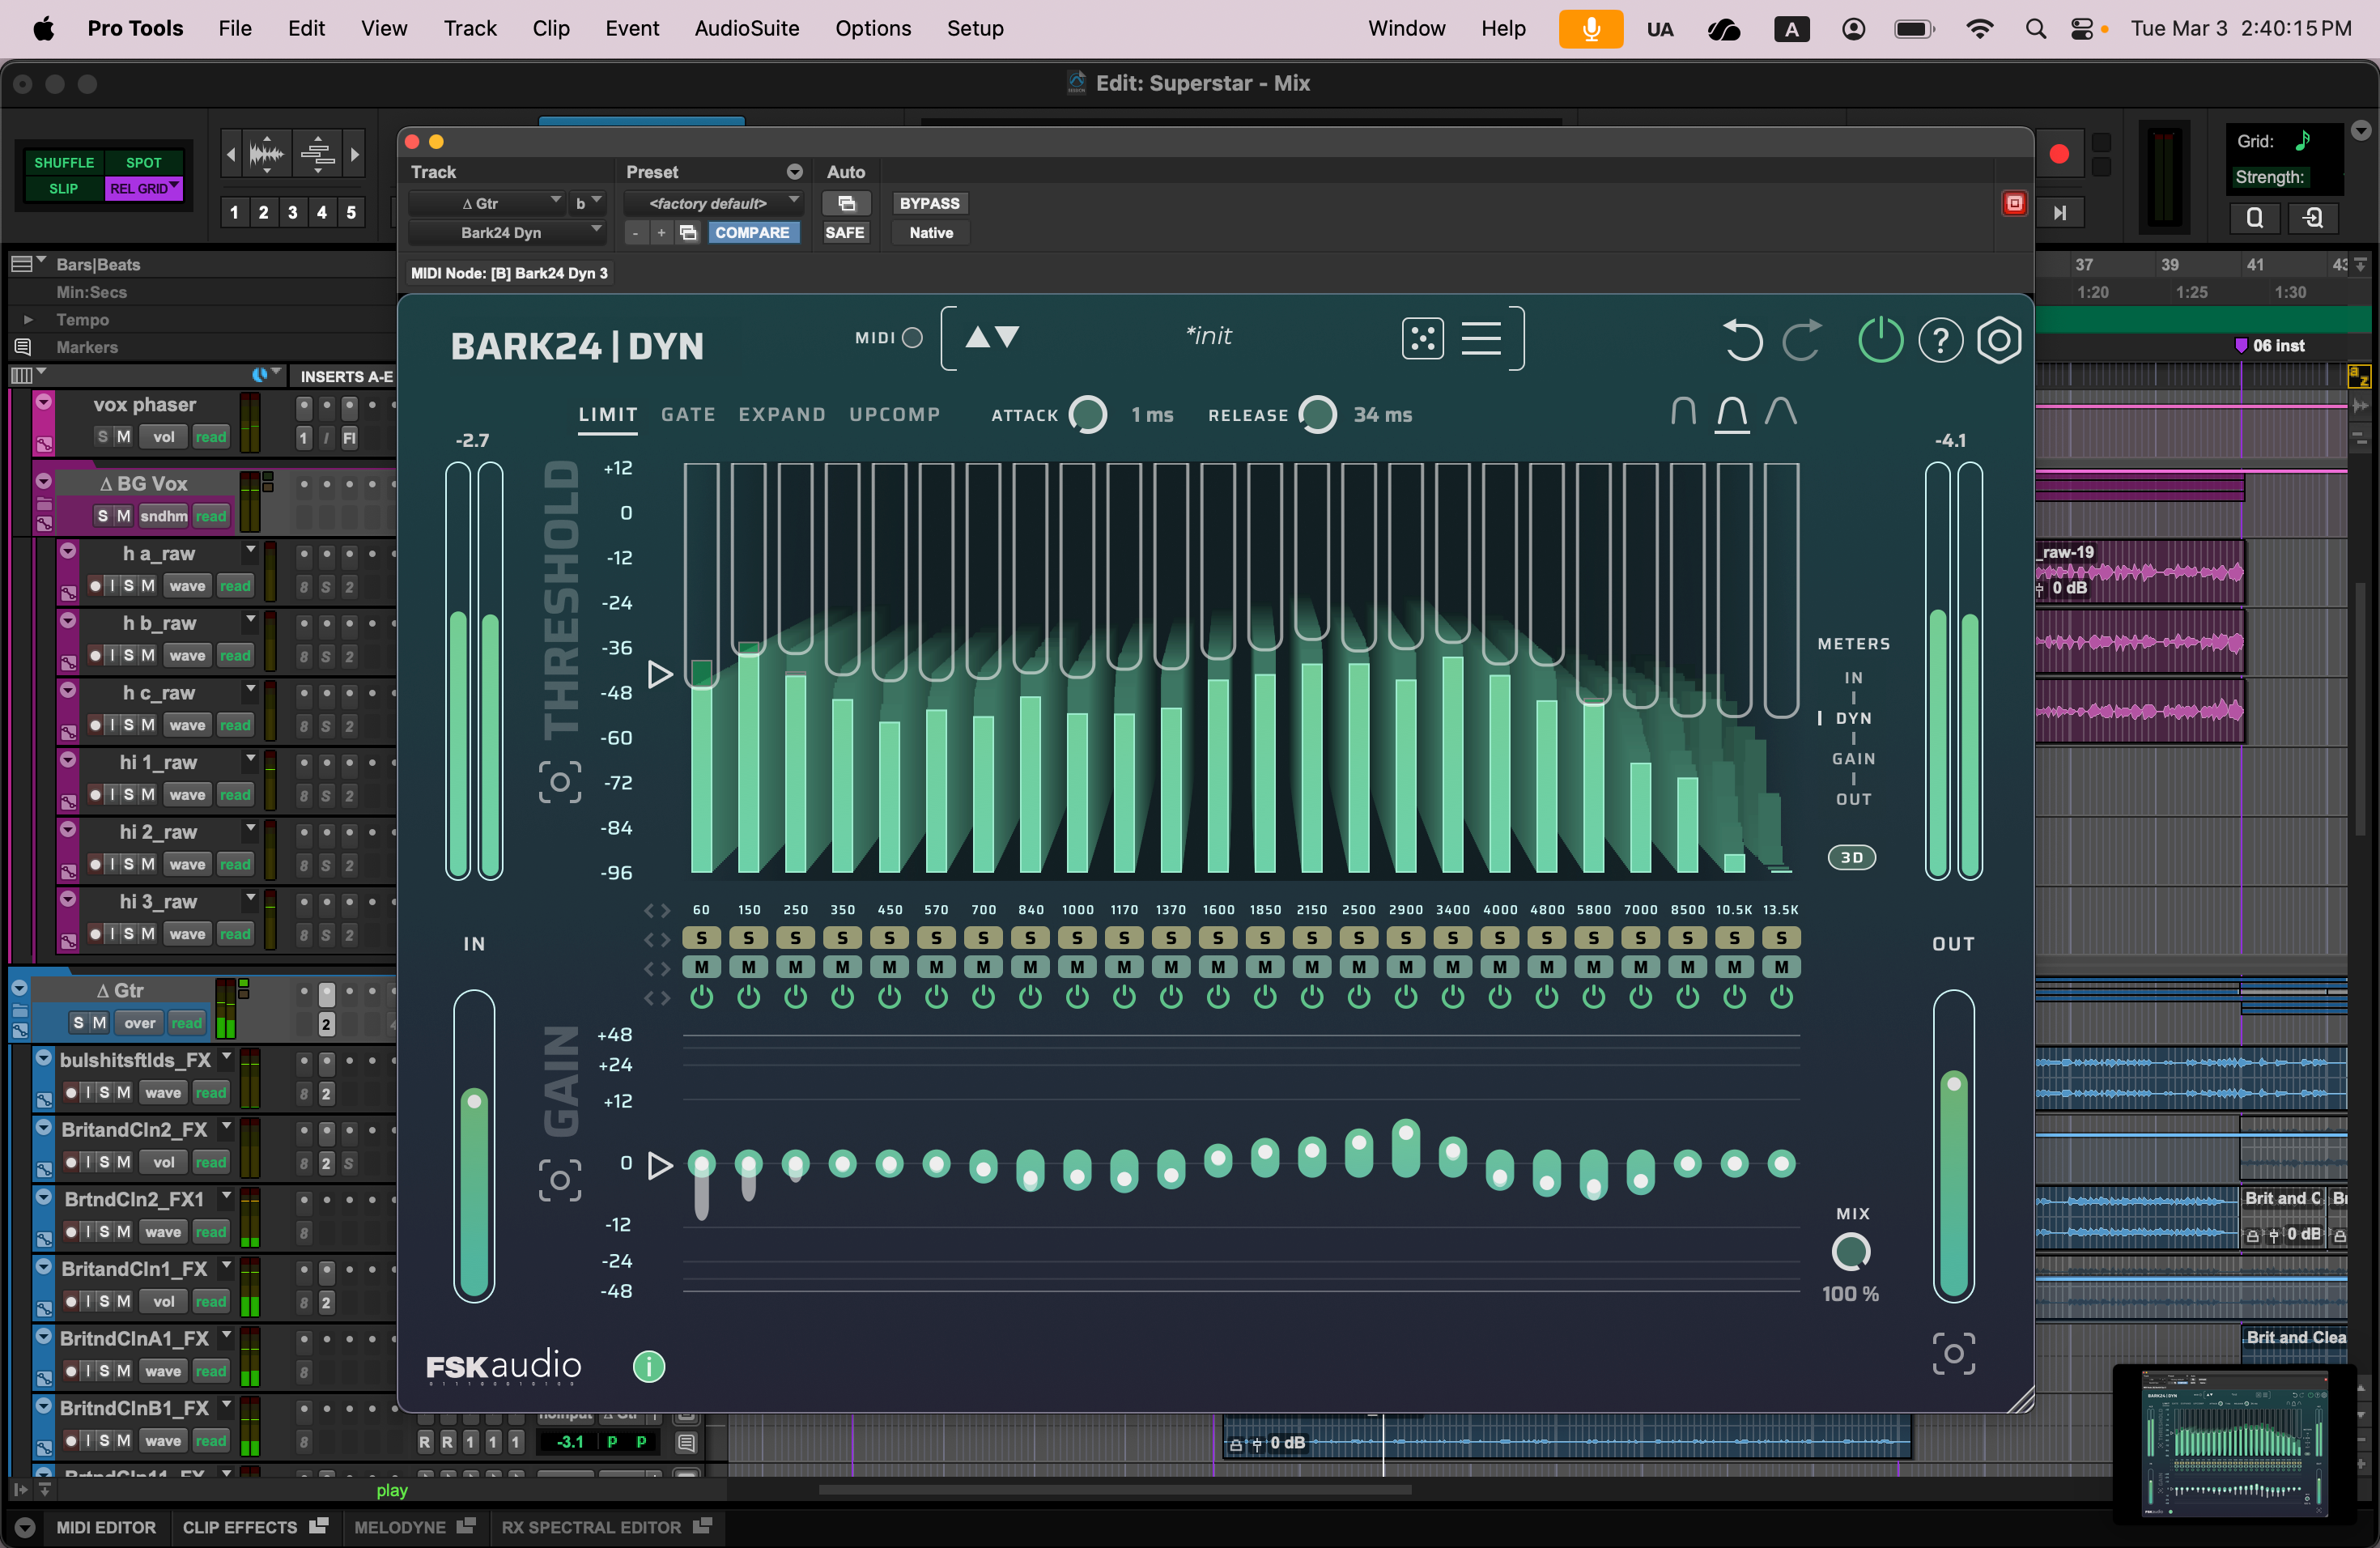Click the BYPASS button in plugin header
The height and width of the screenshot is (1548, 2380).
pyautogui.click(x=929, y=203)
